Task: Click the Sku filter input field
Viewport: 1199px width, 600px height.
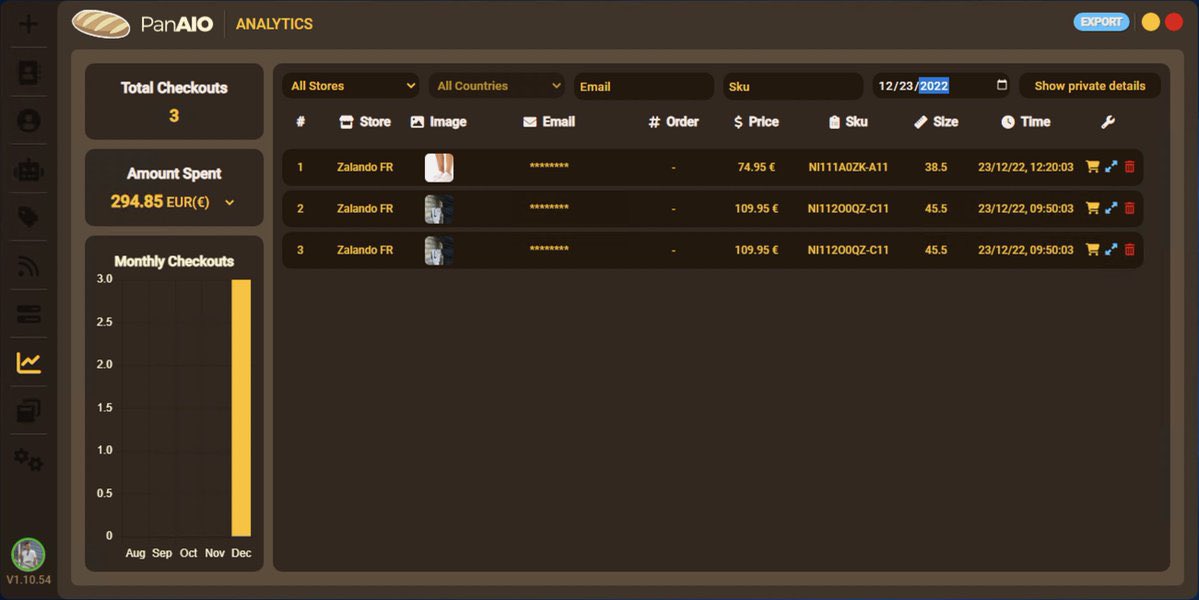Action: coord(793,86)
